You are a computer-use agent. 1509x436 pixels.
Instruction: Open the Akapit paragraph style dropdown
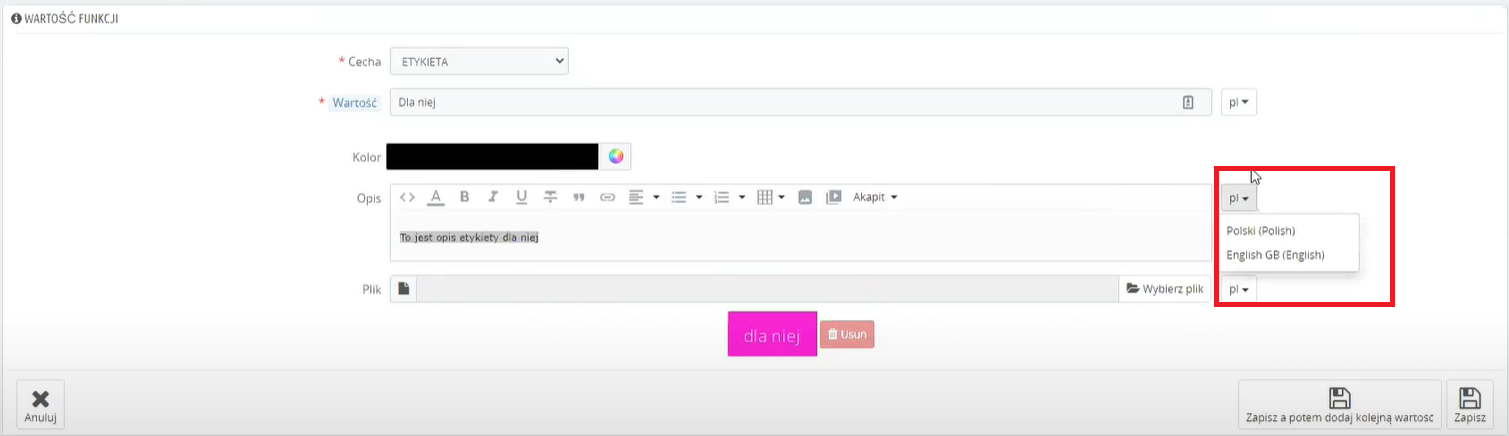(x=875, y=197)
